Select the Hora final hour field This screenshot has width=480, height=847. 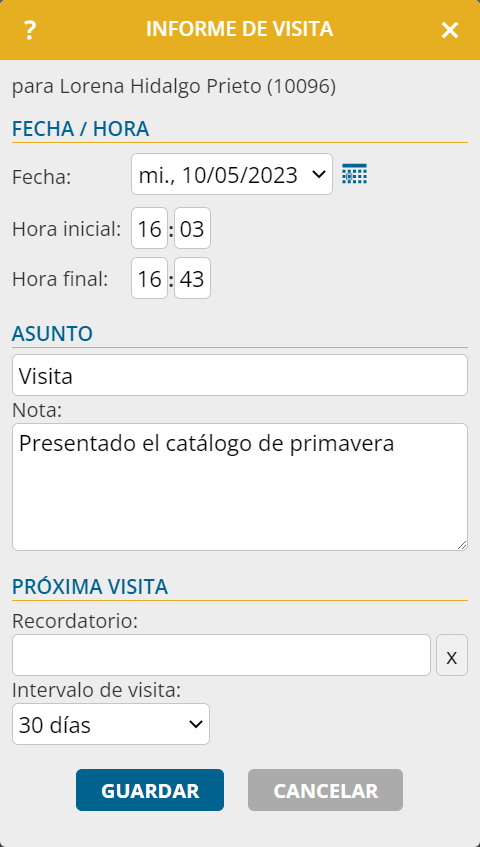150,278
